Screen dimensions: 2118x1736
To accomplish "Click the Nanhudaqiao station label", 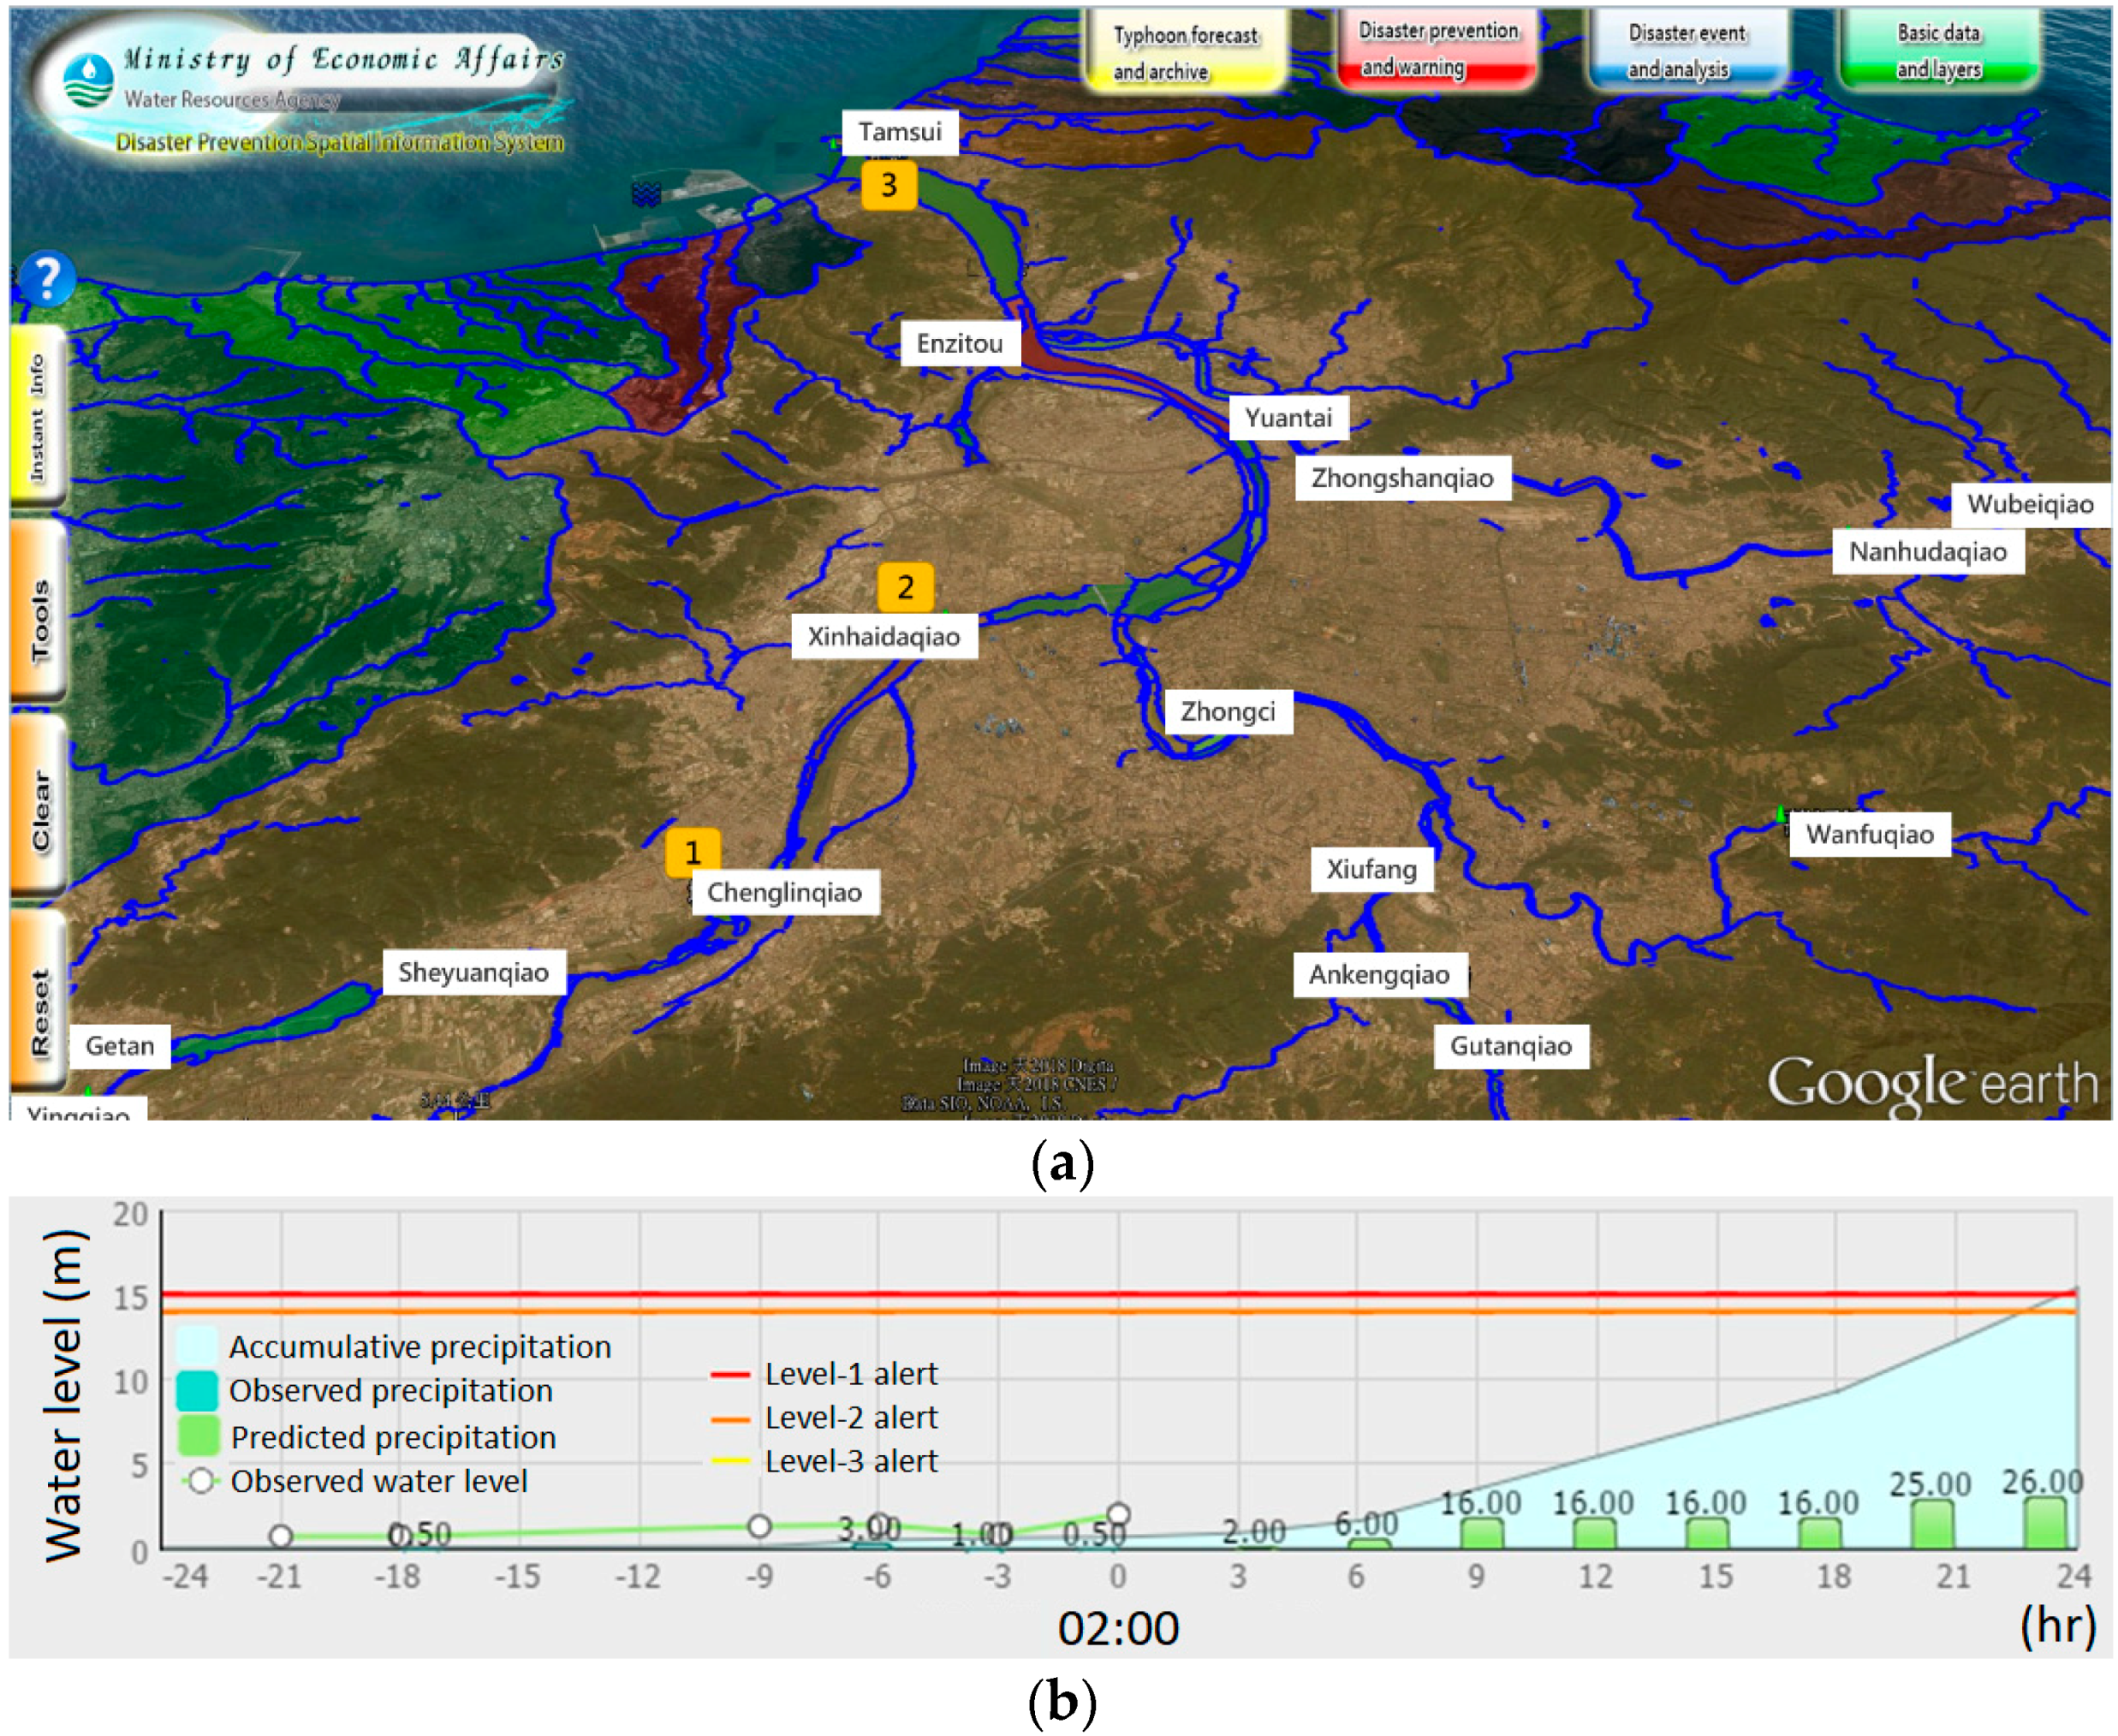I will point(1927,552).
